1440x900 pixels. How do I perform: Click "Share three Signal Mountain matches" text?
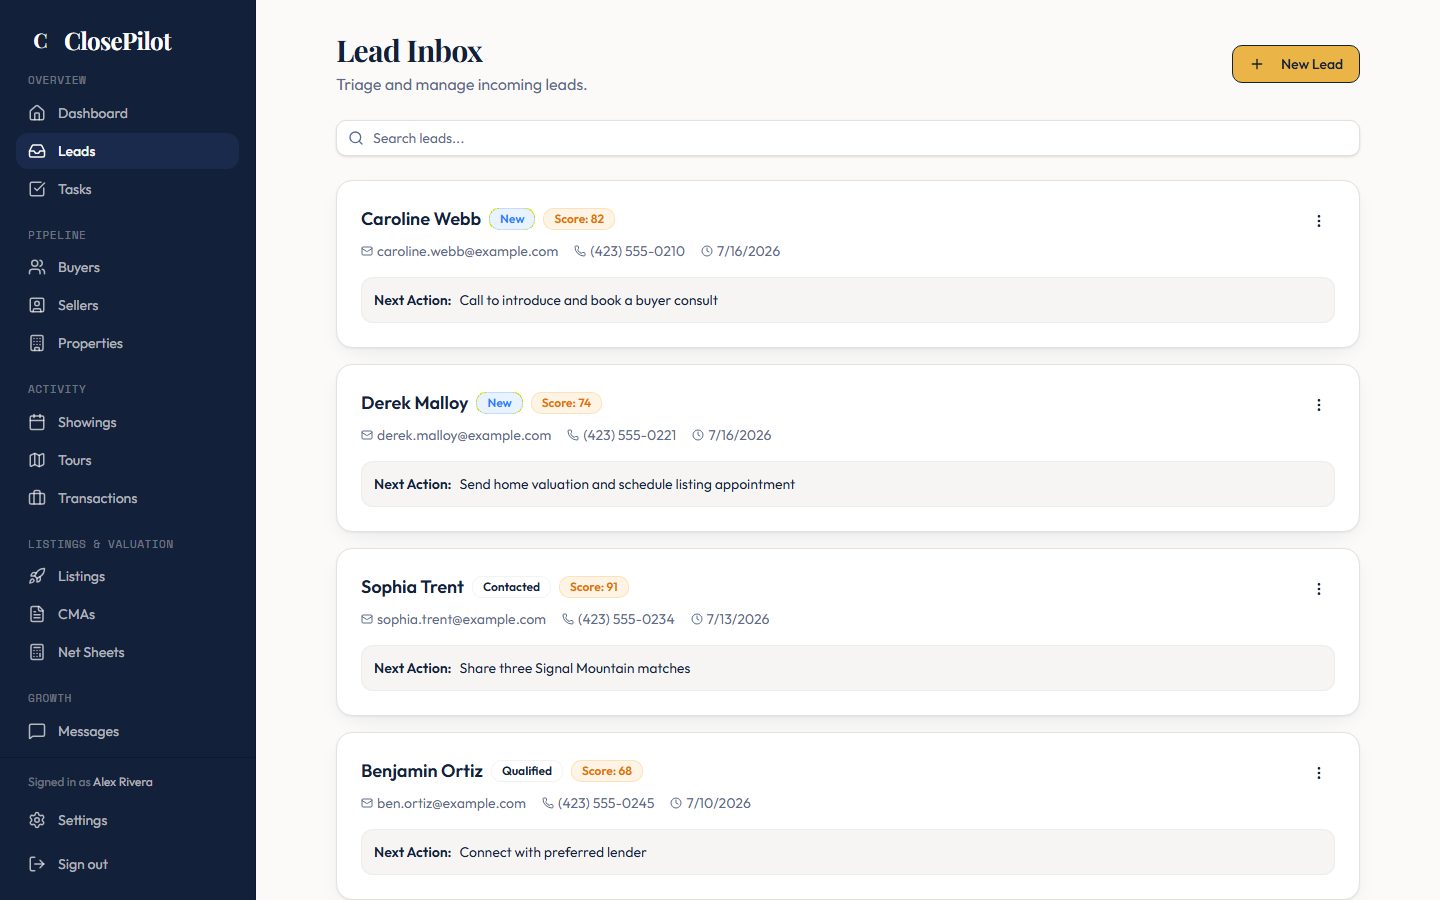[x=575, y=668]
